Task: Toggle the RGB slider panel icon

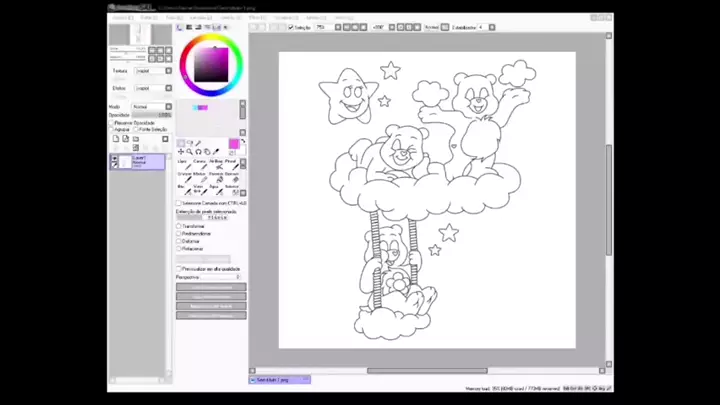Action: click(x=189, y=28)
